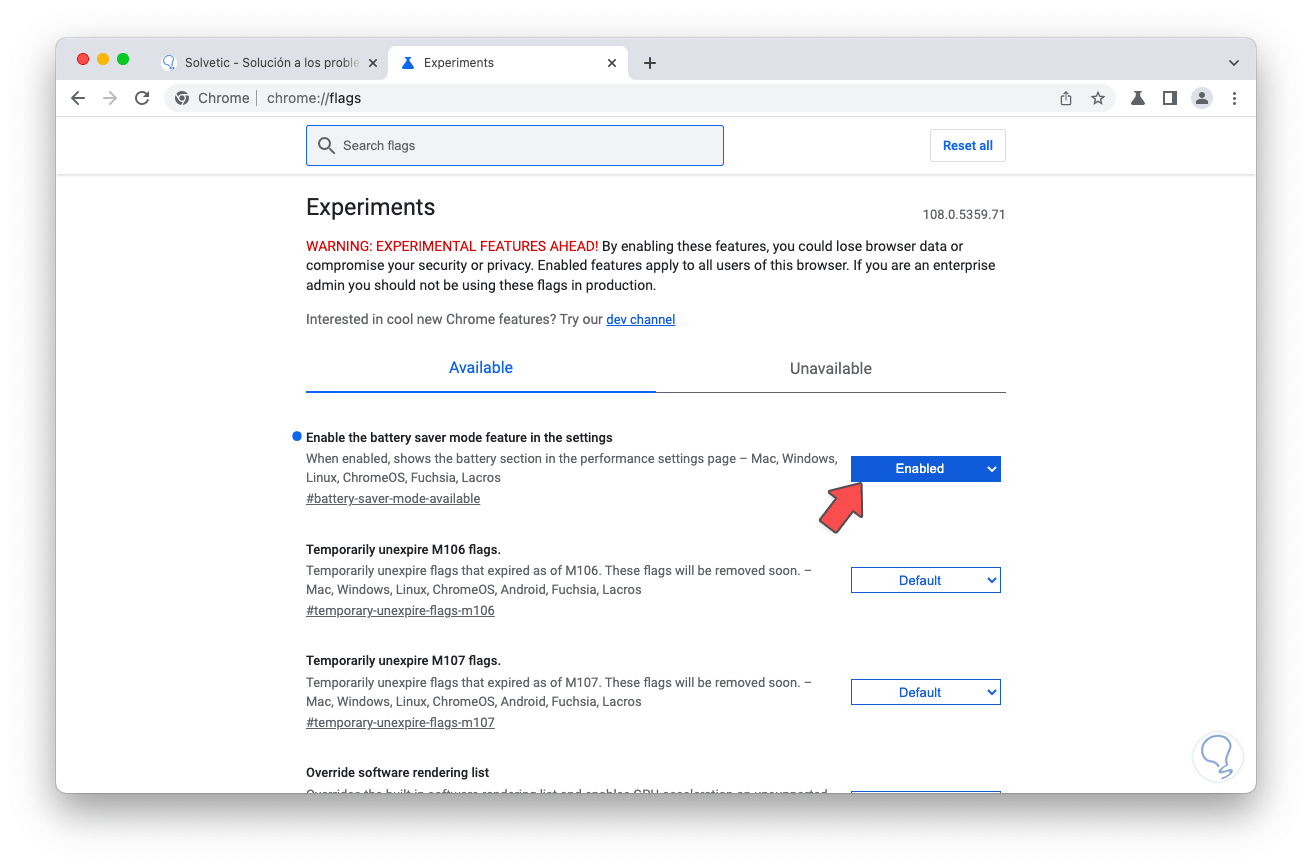Expand the tab search chevron
1312x867 pixels.
(1234, 63)
